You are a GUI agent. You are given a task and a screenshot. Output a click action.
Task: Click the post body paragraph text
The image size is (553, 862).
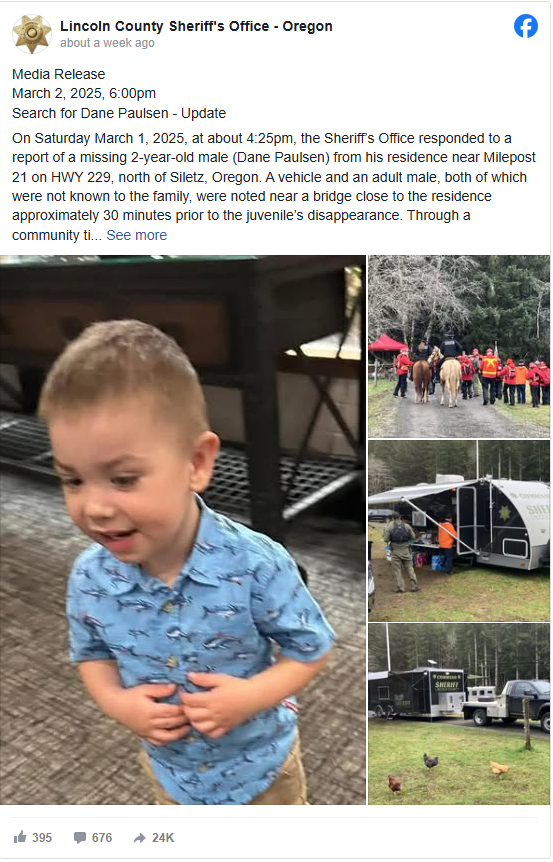point(274,187)
